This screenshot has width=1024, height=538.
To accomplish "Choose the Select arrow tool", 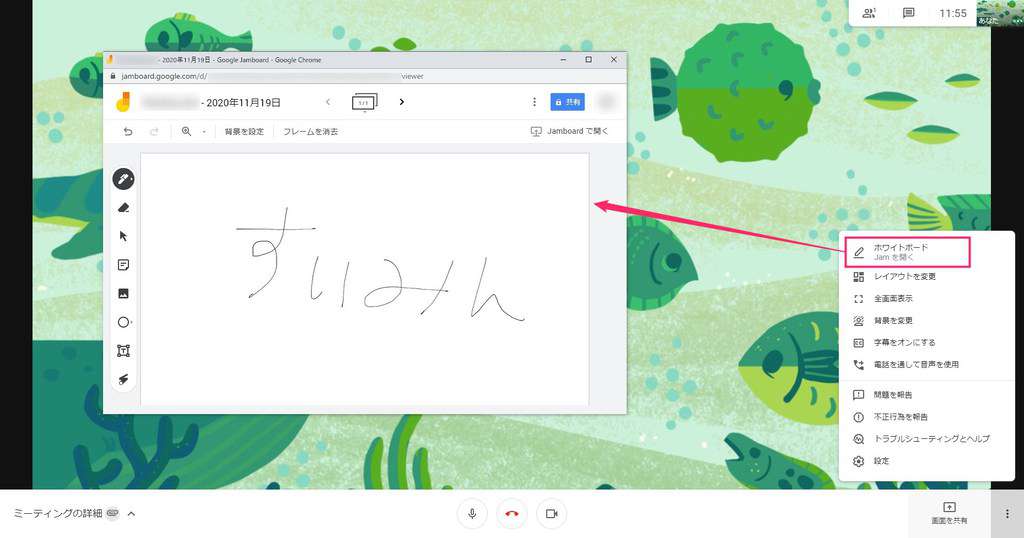I will point(123,236).
